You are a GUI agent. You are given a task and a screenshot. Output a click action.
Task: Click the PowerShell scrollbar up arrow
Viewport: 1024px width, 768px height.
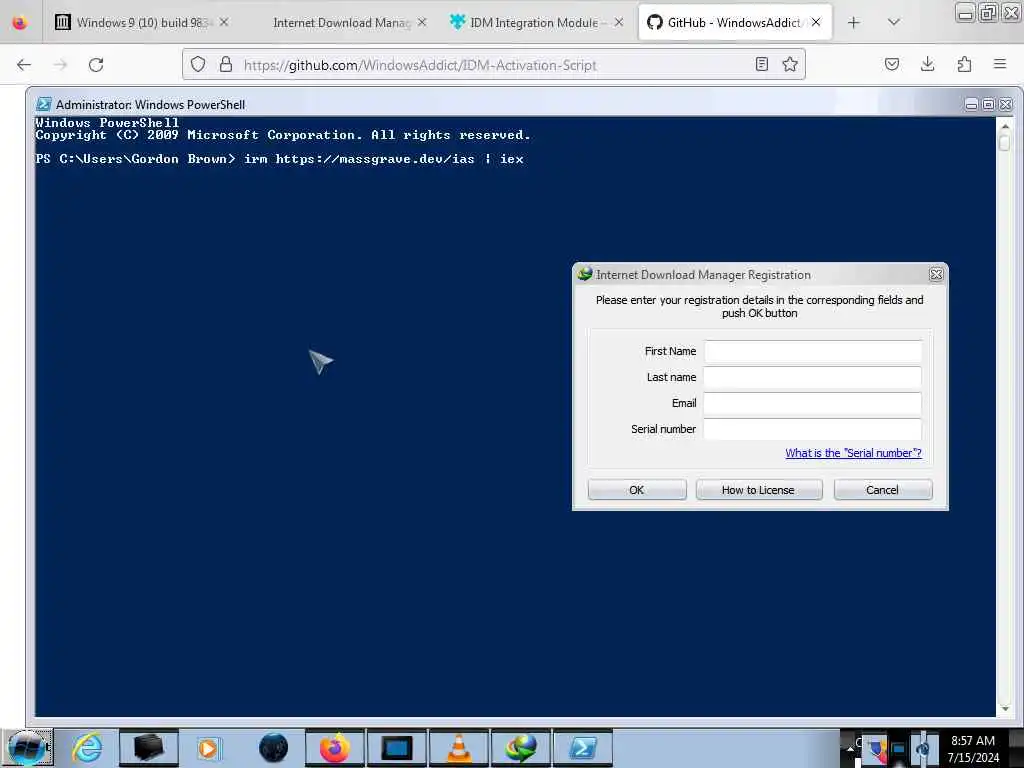click(1004, 127)
